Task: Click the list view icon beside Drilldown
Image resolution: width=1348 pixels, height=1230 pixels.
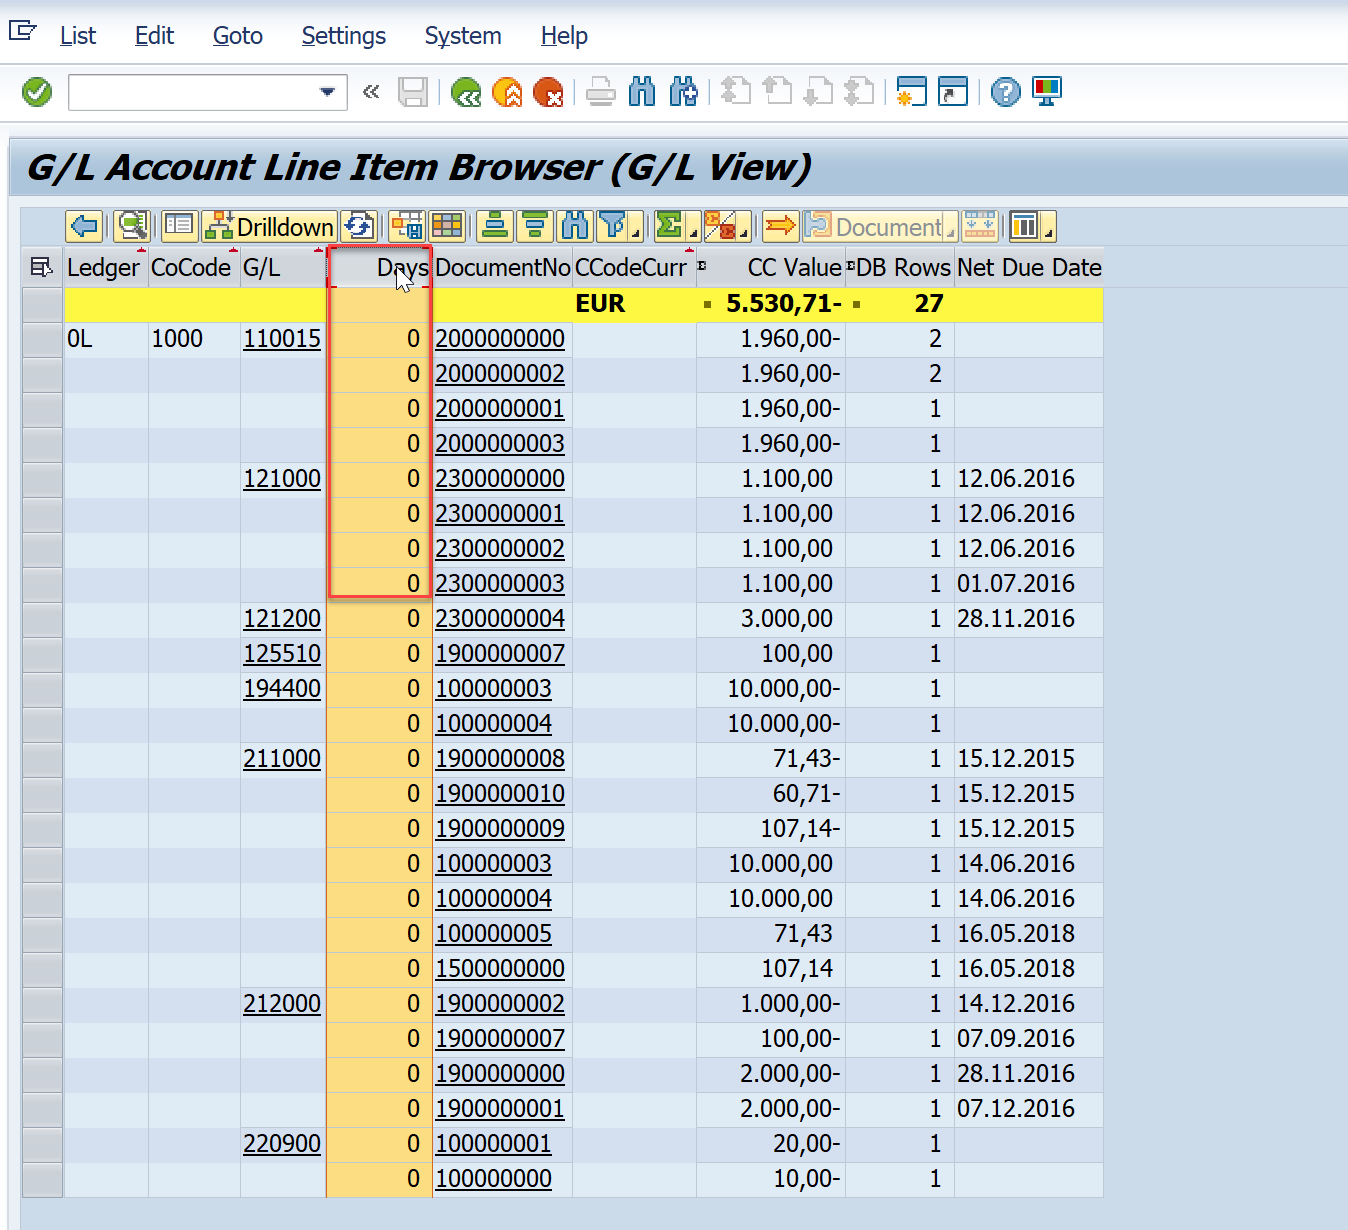Action: (179, 227)
